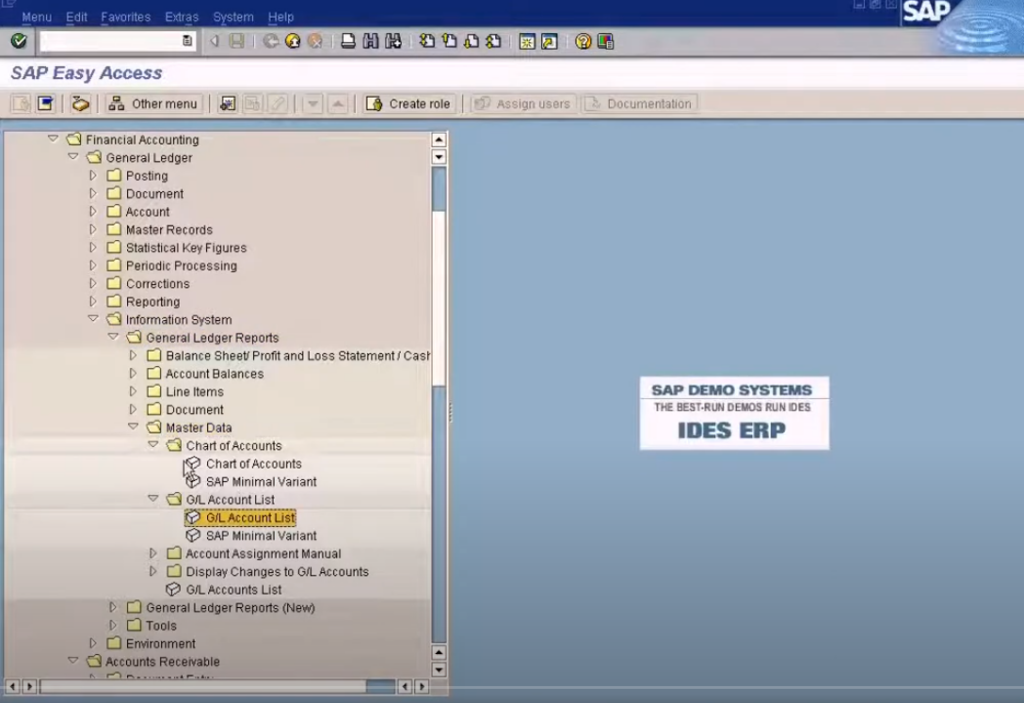Image resolution: width=1024 pixels, height=703 pixels.
Task: Expand General Ledger Reports (New) folder
Action: pyautogui.click(x=113, y=607)
